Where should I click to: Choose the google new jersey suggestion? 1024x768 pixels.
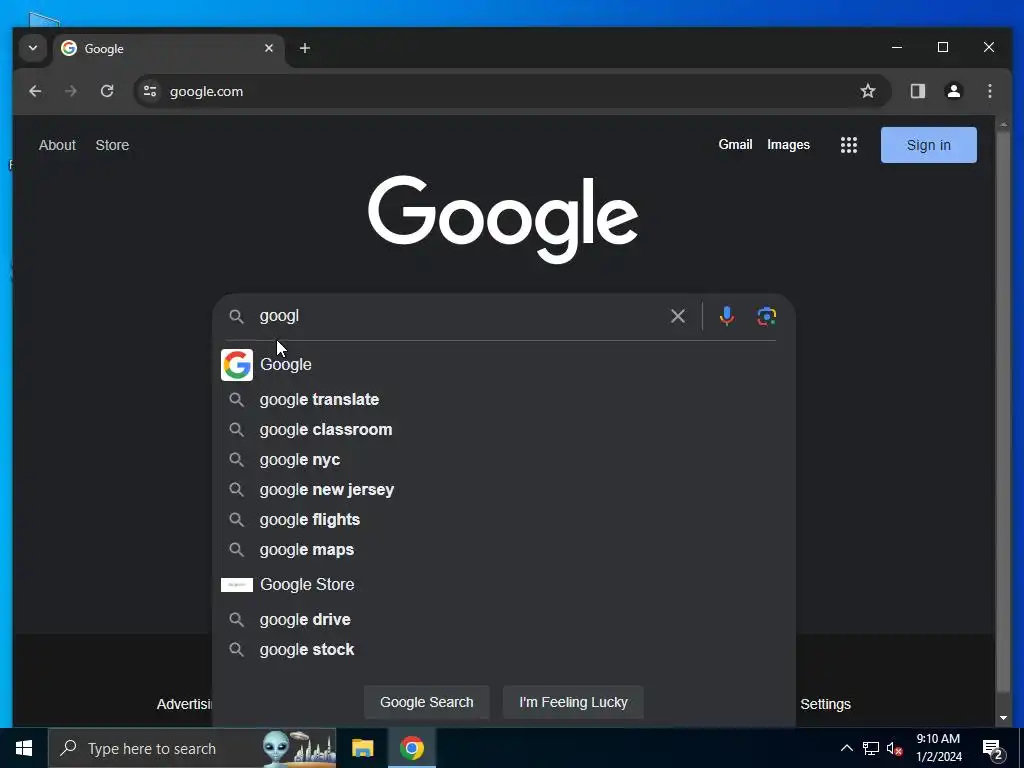coord(504,490)
